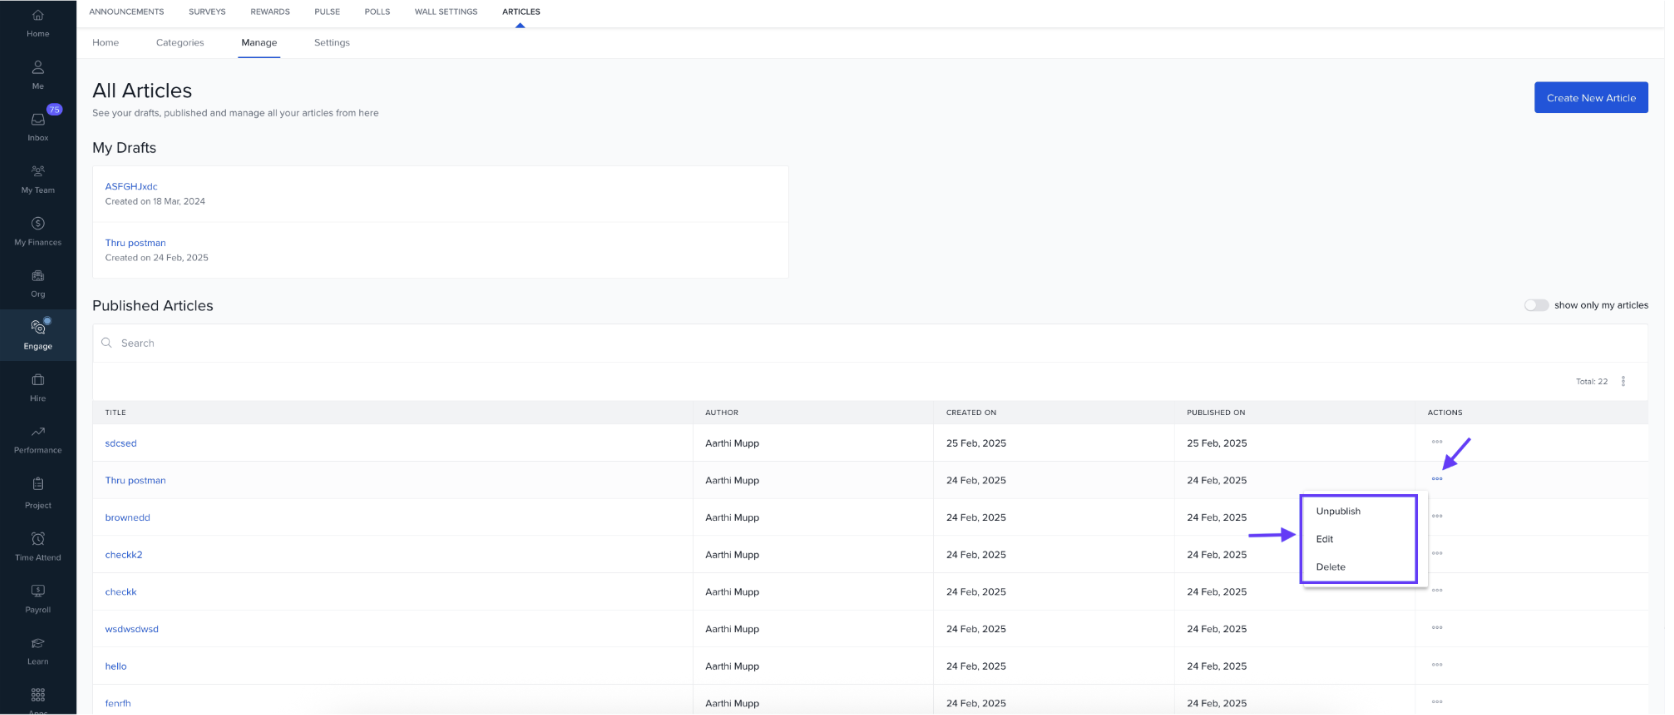Open the Surveys top navigation tab
This screenshot has height=715, width=1674.
[x=207, y=12]
